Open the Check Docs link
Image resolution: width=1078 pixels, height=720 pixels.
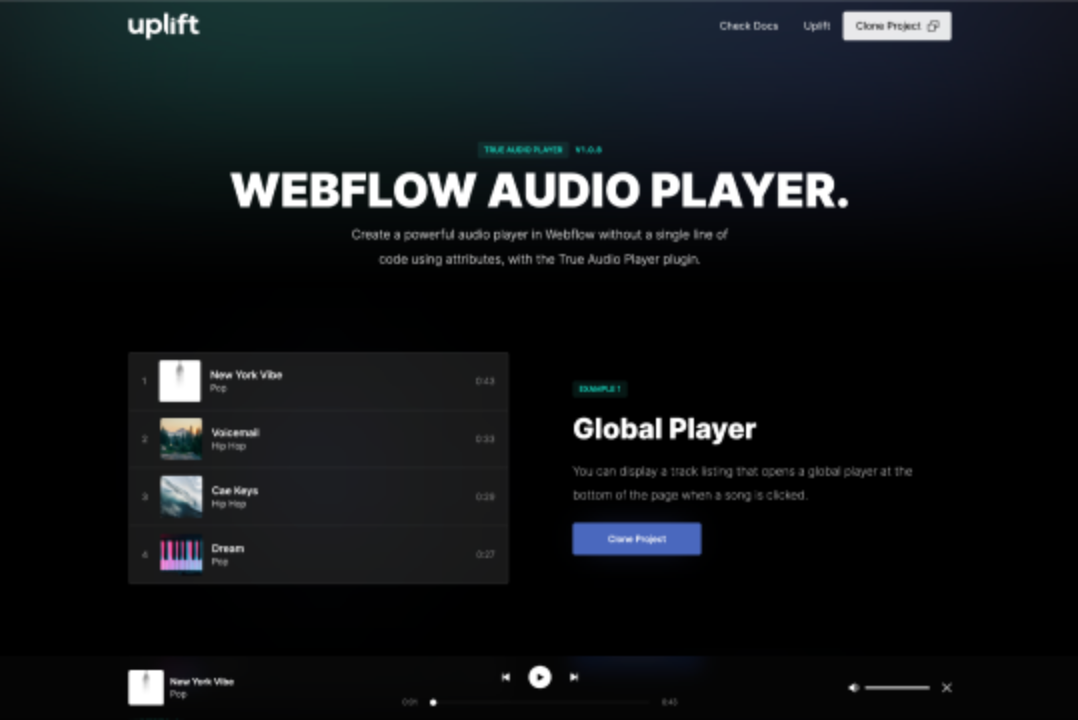point(749,26)
